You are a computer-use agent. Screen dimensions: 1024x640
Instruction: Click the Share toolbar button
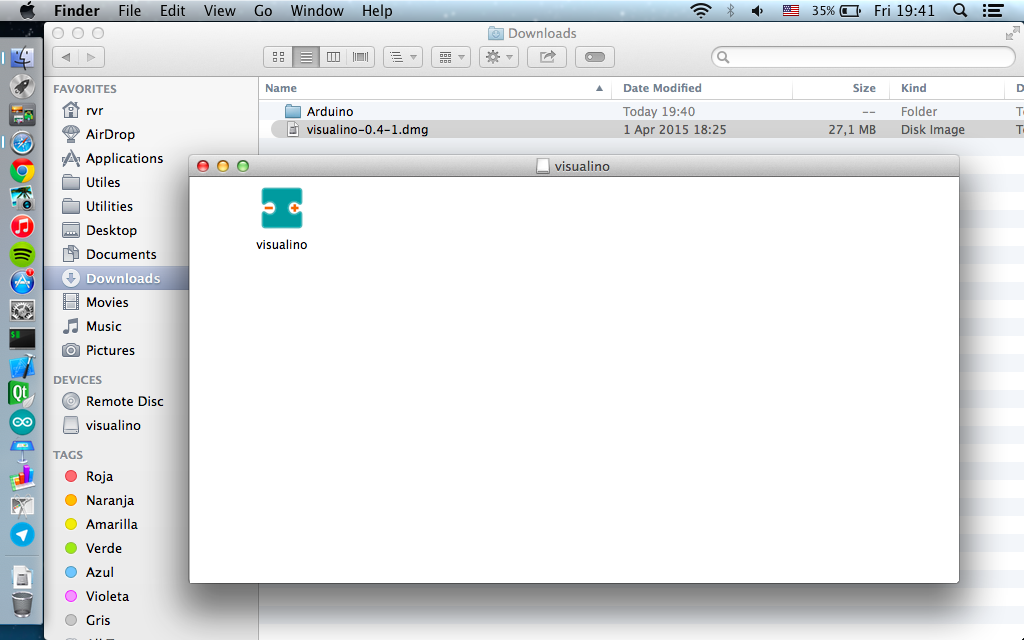[x=547, y=57]
